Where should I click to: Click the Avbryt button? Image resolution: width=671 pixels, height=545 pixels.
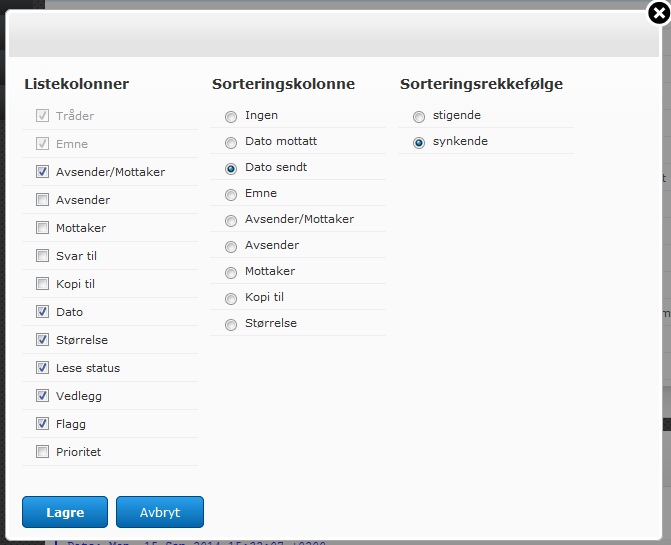pos(160,512)
